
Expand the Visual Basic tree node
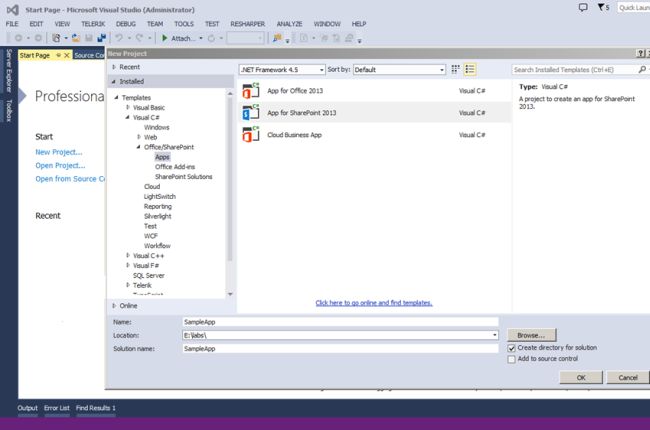click(x=128, y=107)
